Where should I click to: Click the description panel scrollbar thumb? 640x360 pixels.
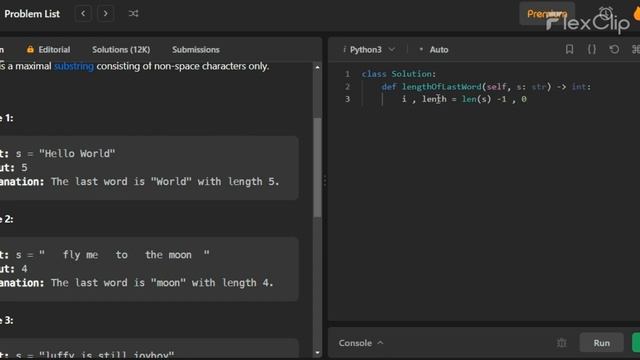[x=318, y=167]
